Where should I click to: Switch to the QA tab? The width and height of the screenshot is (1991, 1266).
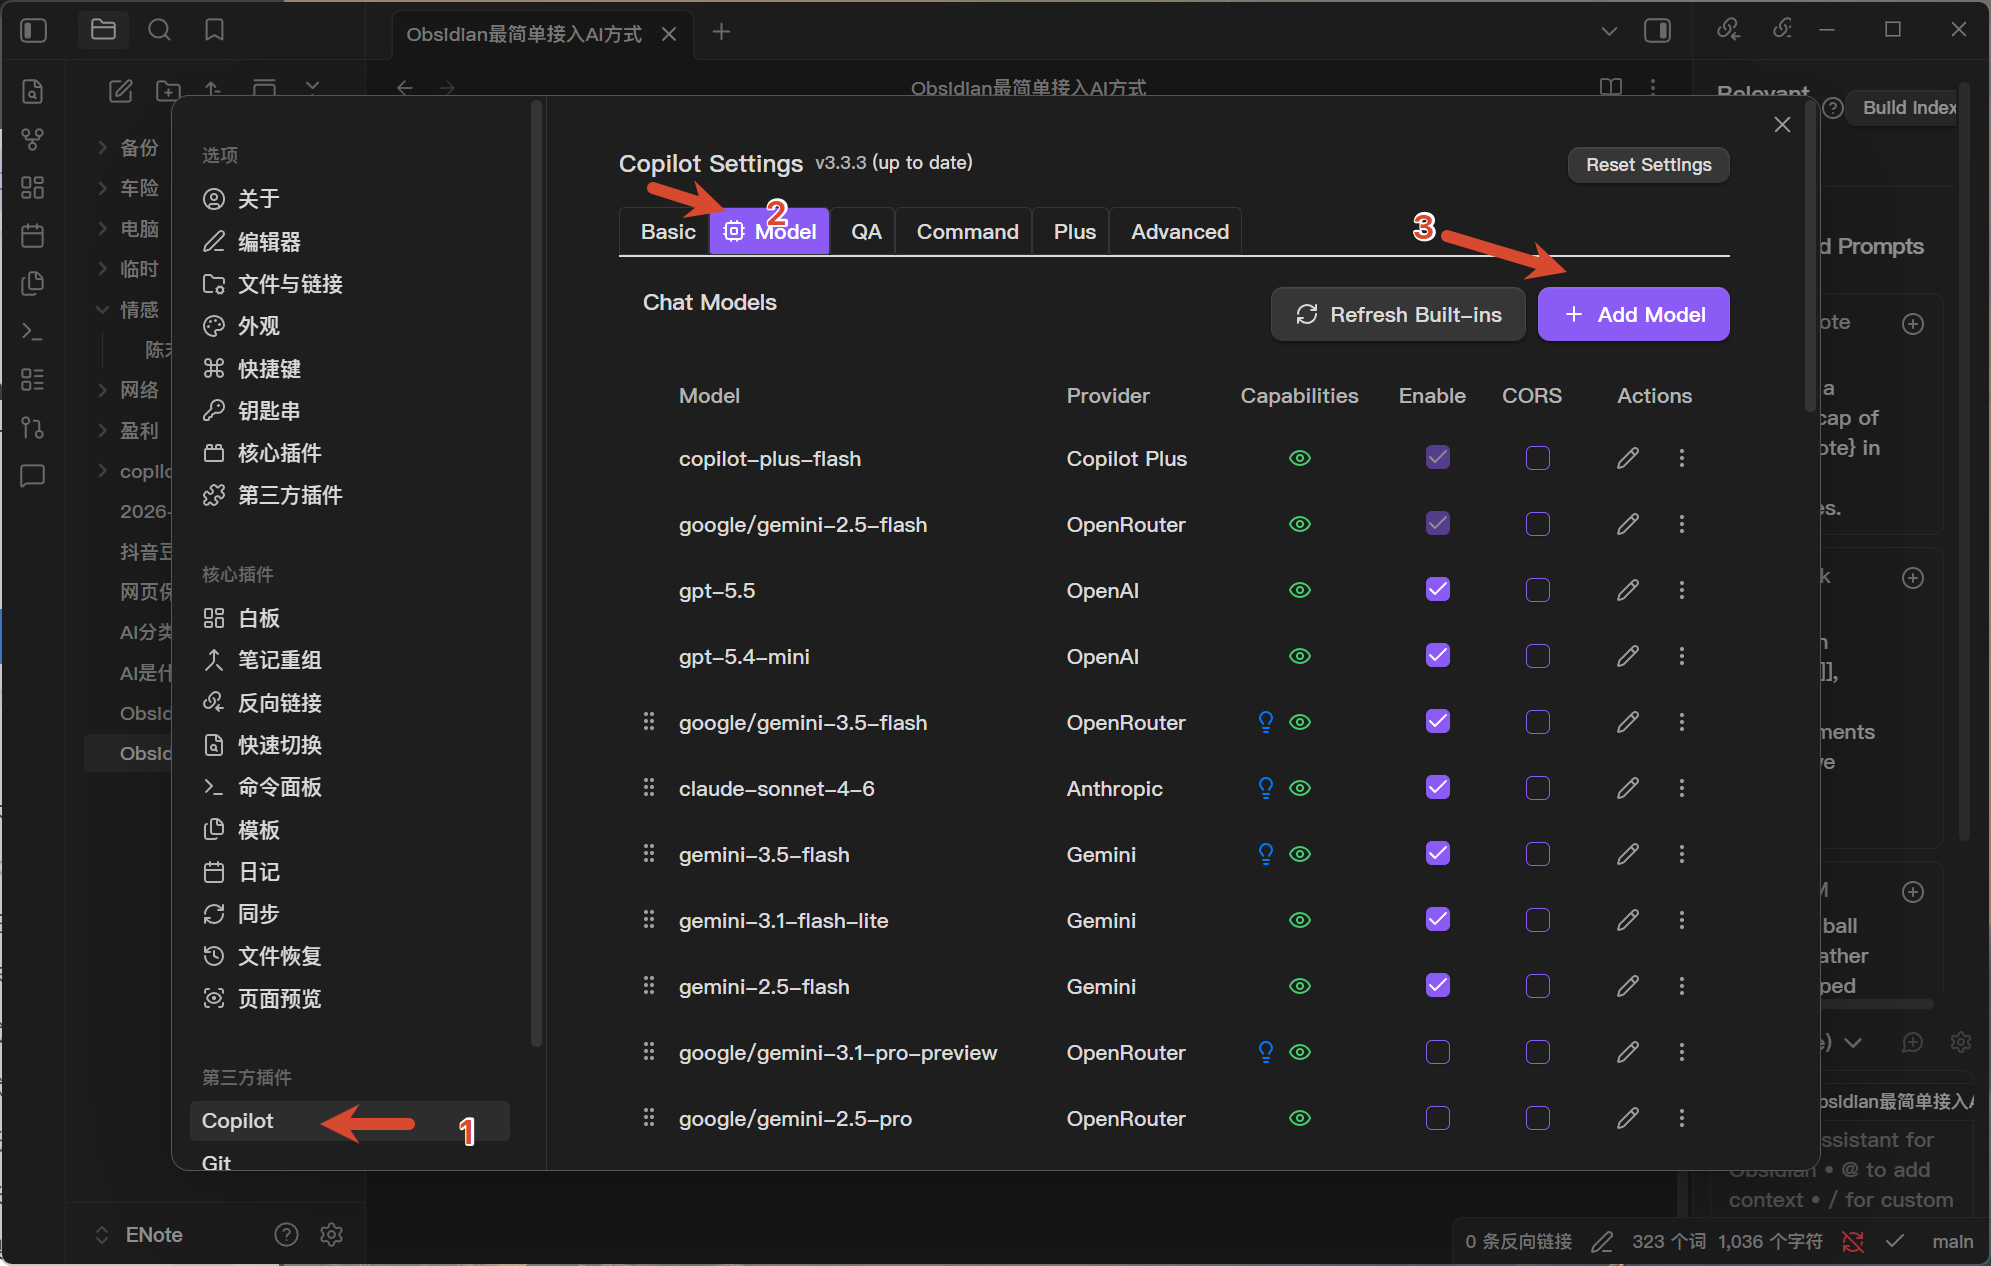866,232
